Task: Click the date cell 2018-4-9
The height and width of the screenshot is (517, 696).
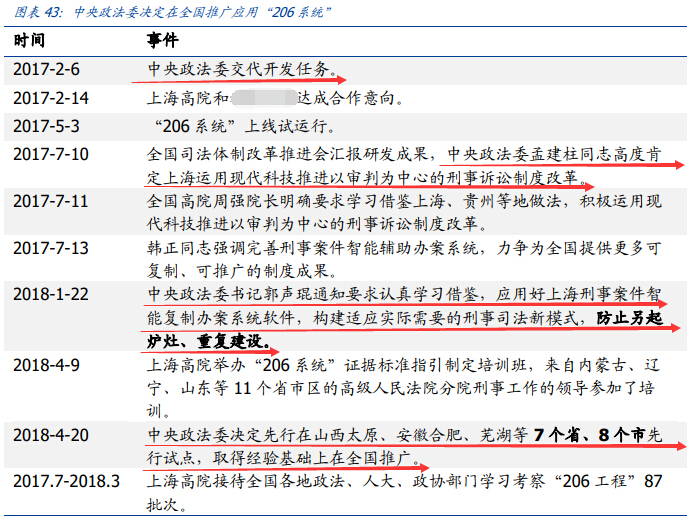Action: pyautogui.click(x=46, y=364)
